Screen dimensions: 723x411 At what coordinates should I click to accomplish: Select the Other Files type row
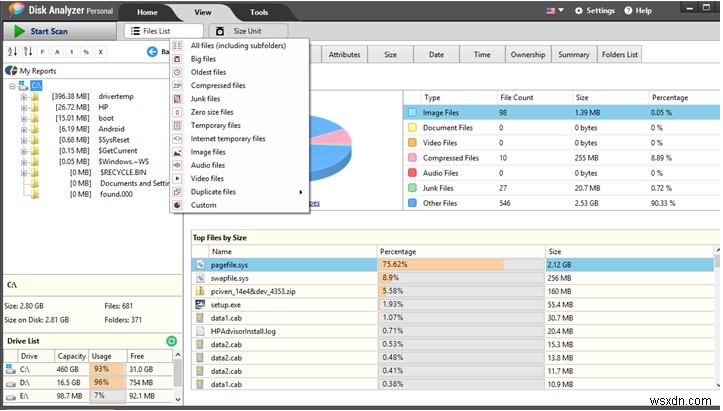coord(562,203)
